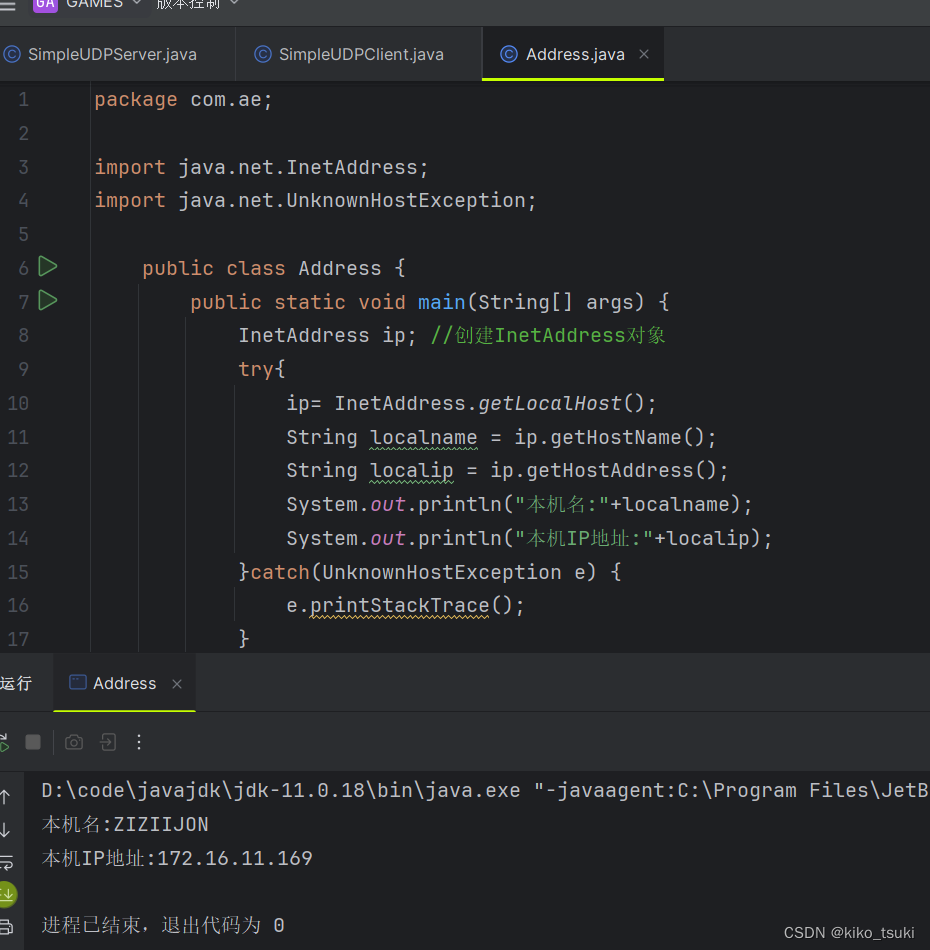Click import java.net.InetAddress; line
The image size is (930, 950).
tap(261, 167)
